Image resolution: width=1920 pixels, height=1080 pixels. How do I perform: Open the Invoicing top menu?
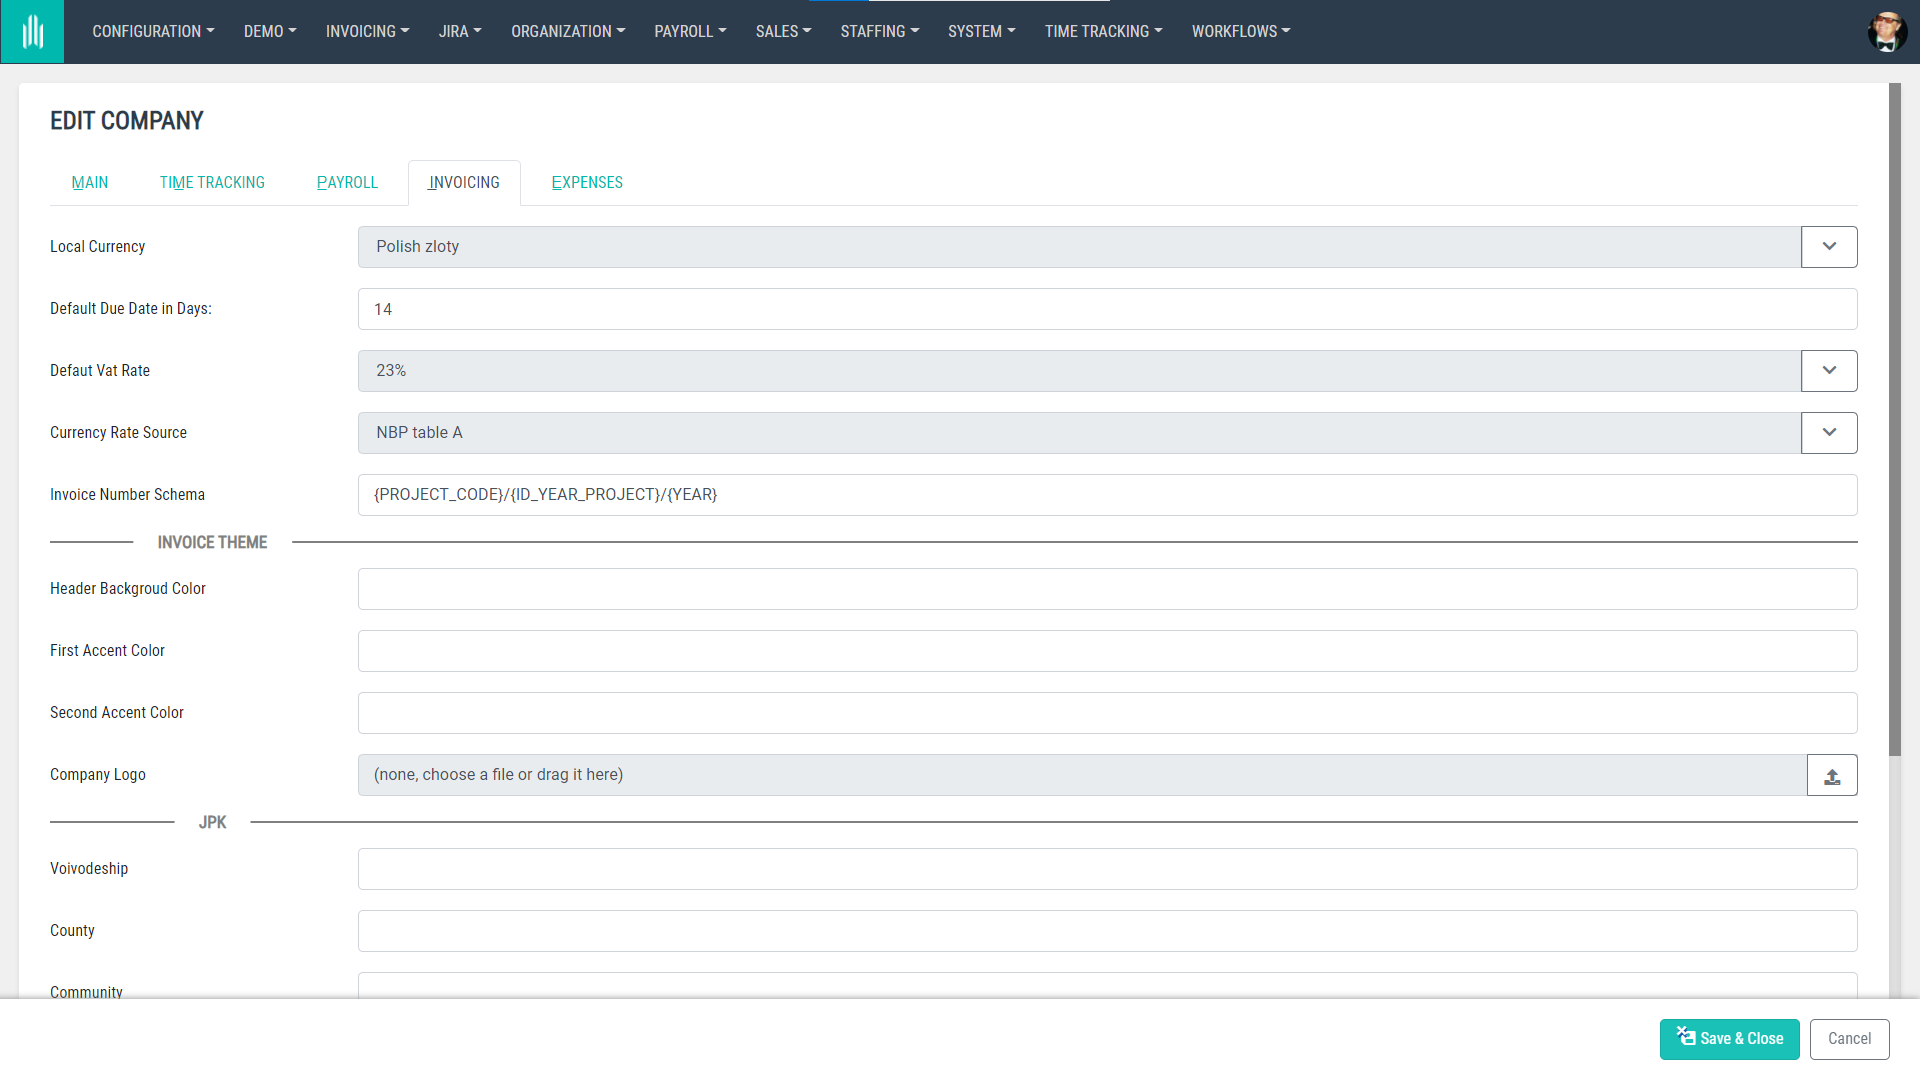[367, 32]
